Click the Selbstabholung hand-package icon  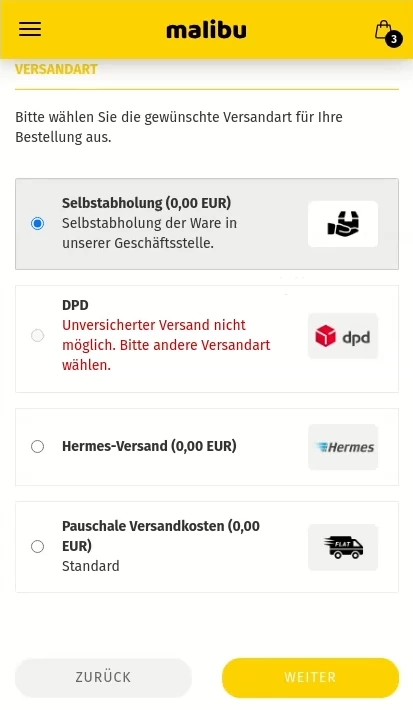coord(343,224)
